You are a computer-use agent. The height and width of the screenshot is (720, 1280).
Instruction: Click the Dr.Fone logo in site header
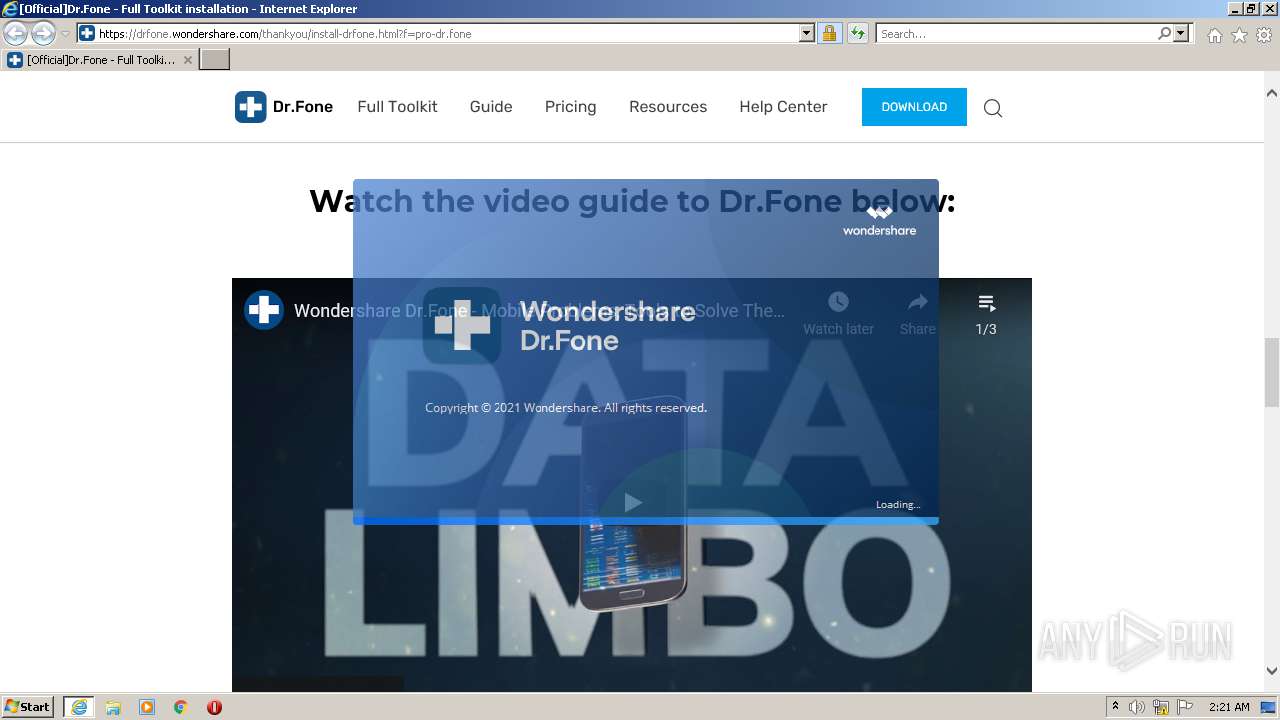click(284, 107)
